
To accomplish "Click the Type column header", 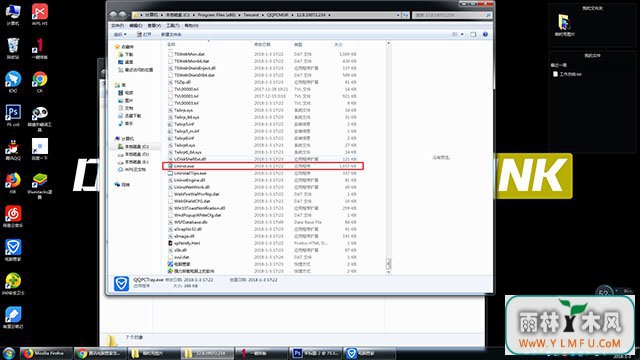I will point(313,44).
